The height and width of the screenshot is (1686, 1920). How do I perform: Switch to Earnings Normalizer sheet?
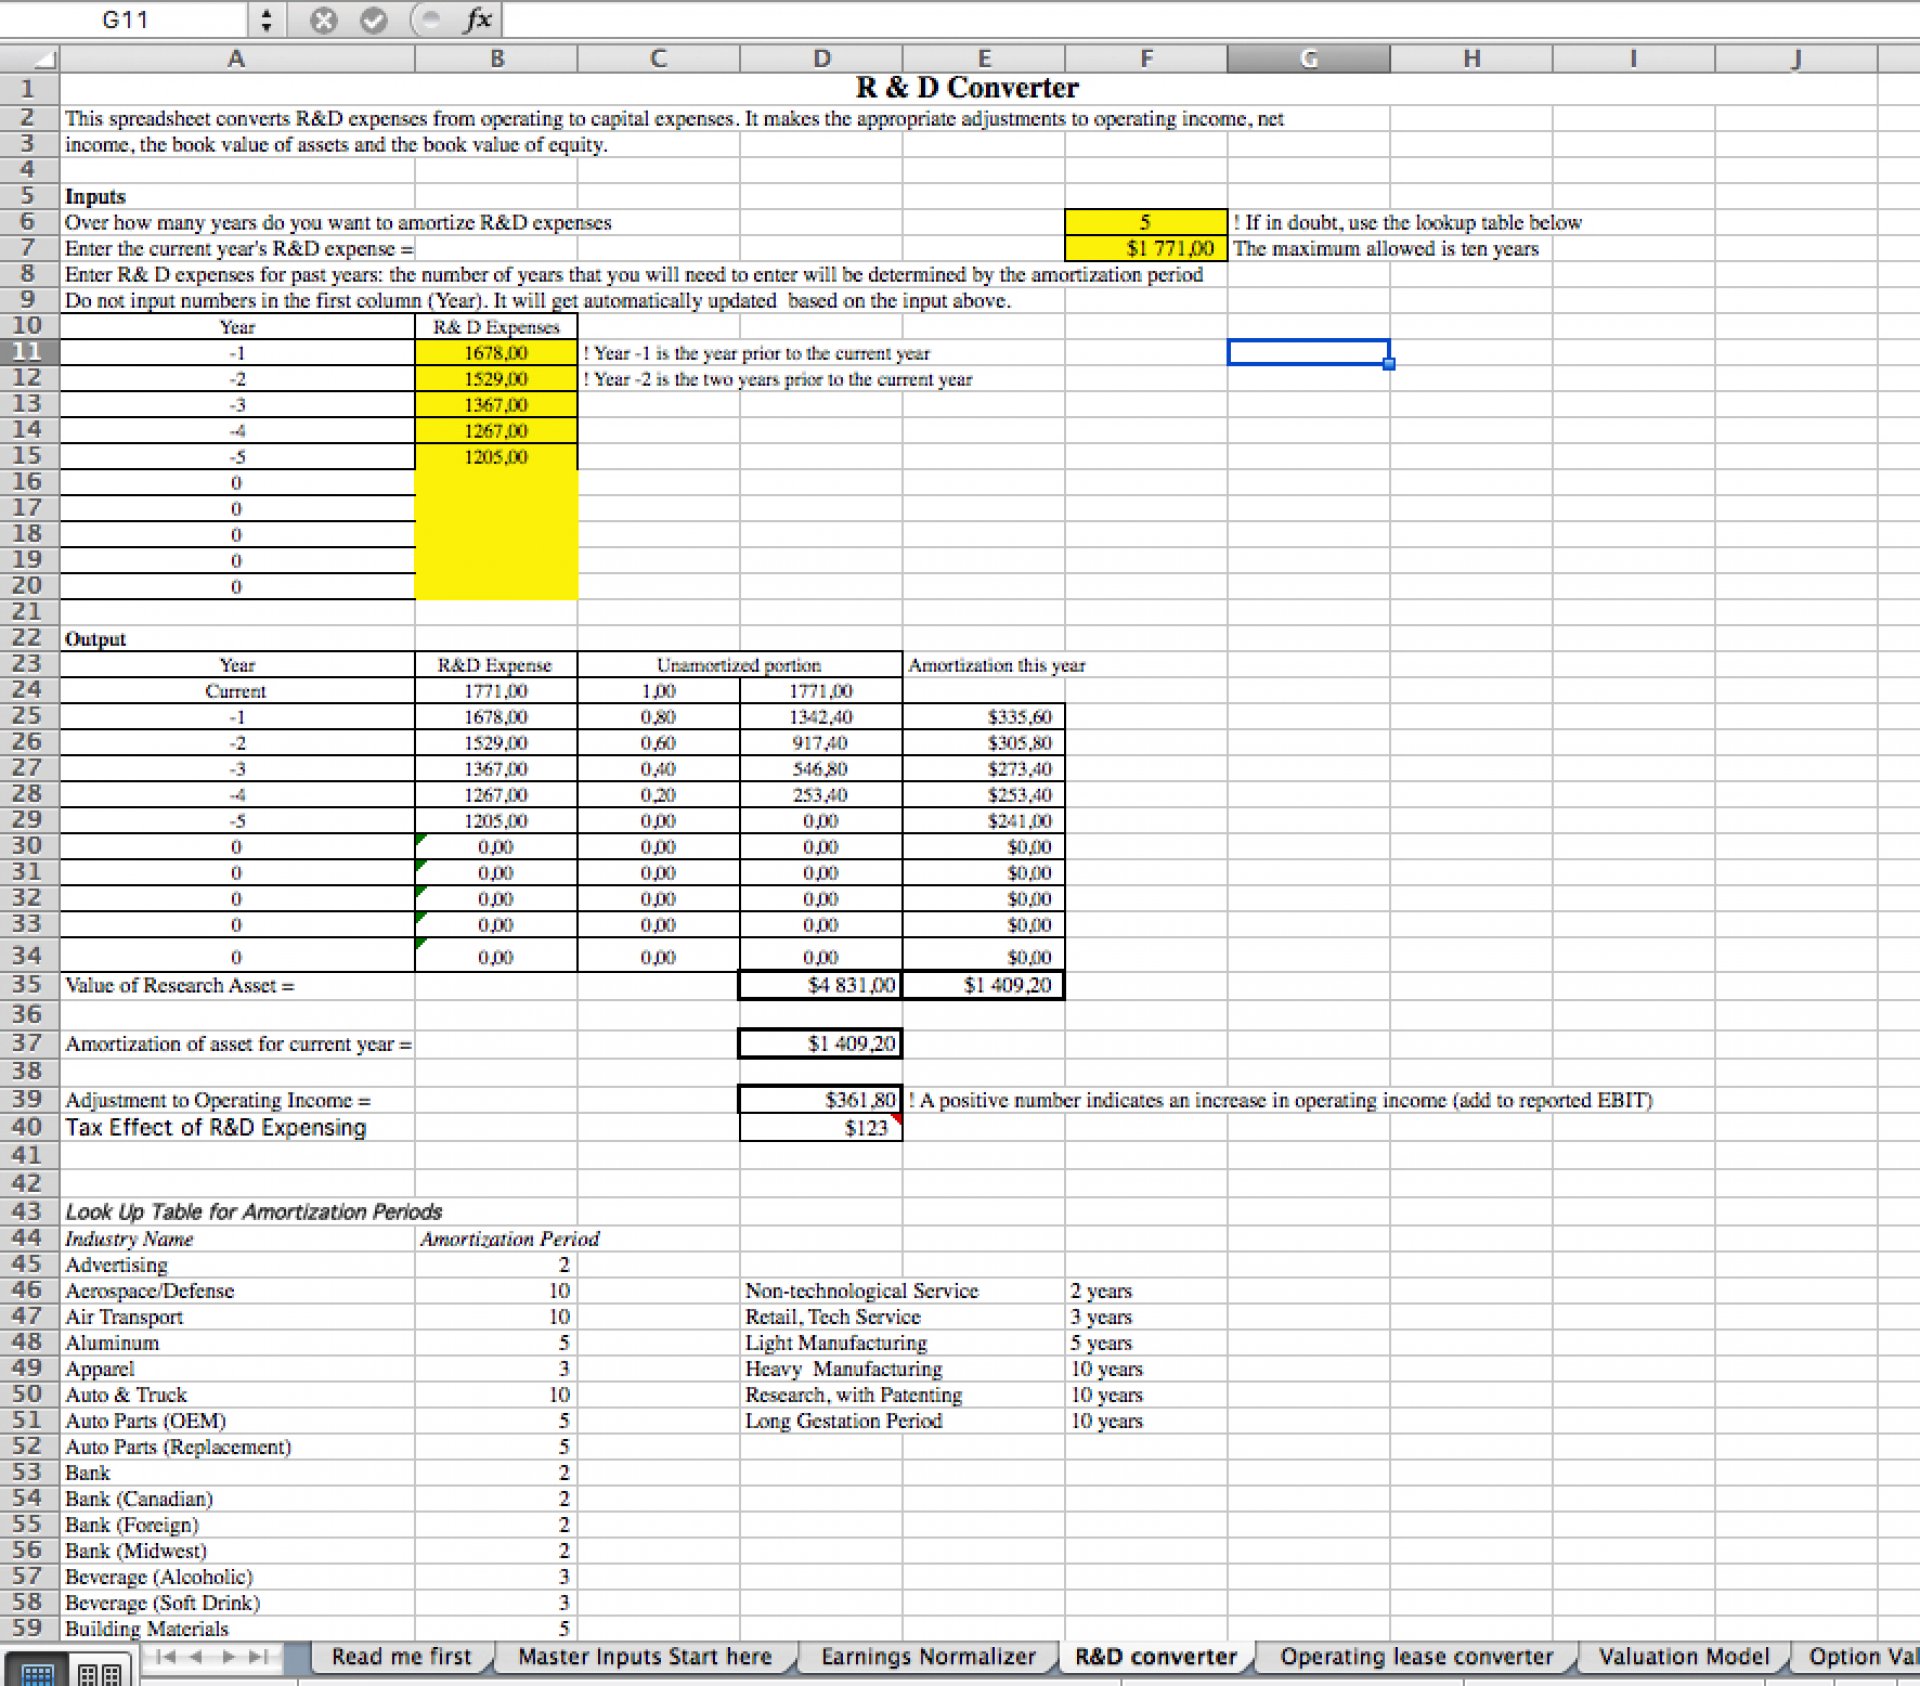928,1657
